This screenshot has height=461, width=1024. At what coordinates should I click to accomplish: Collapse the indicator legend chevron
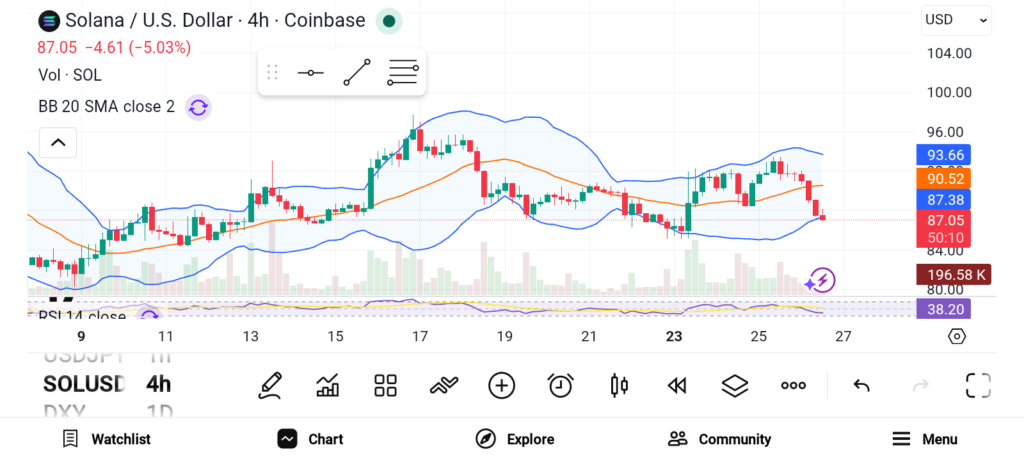(x=58, y=144)
